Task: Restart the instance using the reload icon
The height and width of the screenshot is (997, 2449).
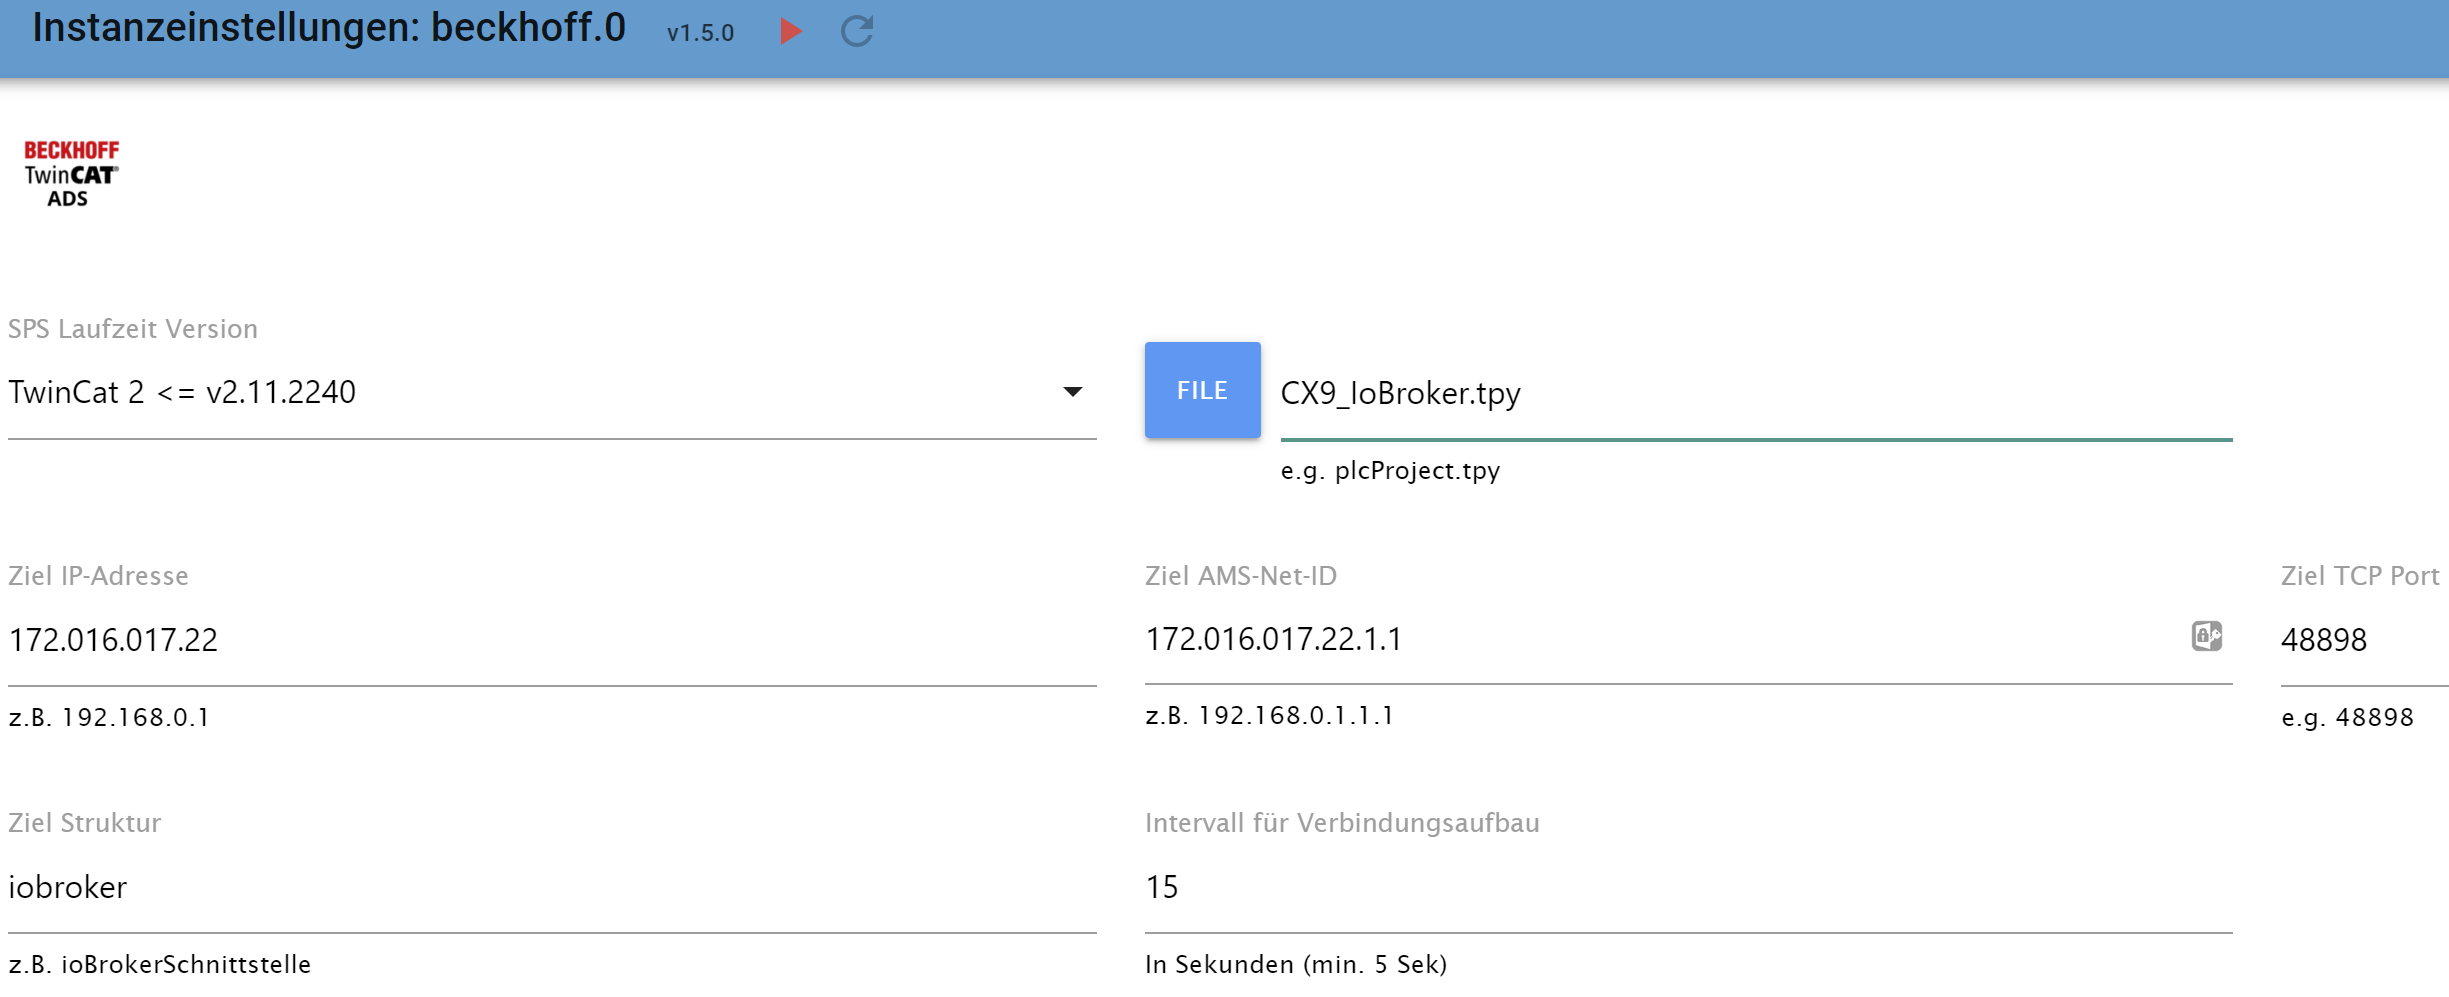Action: (x=857, y=32)
